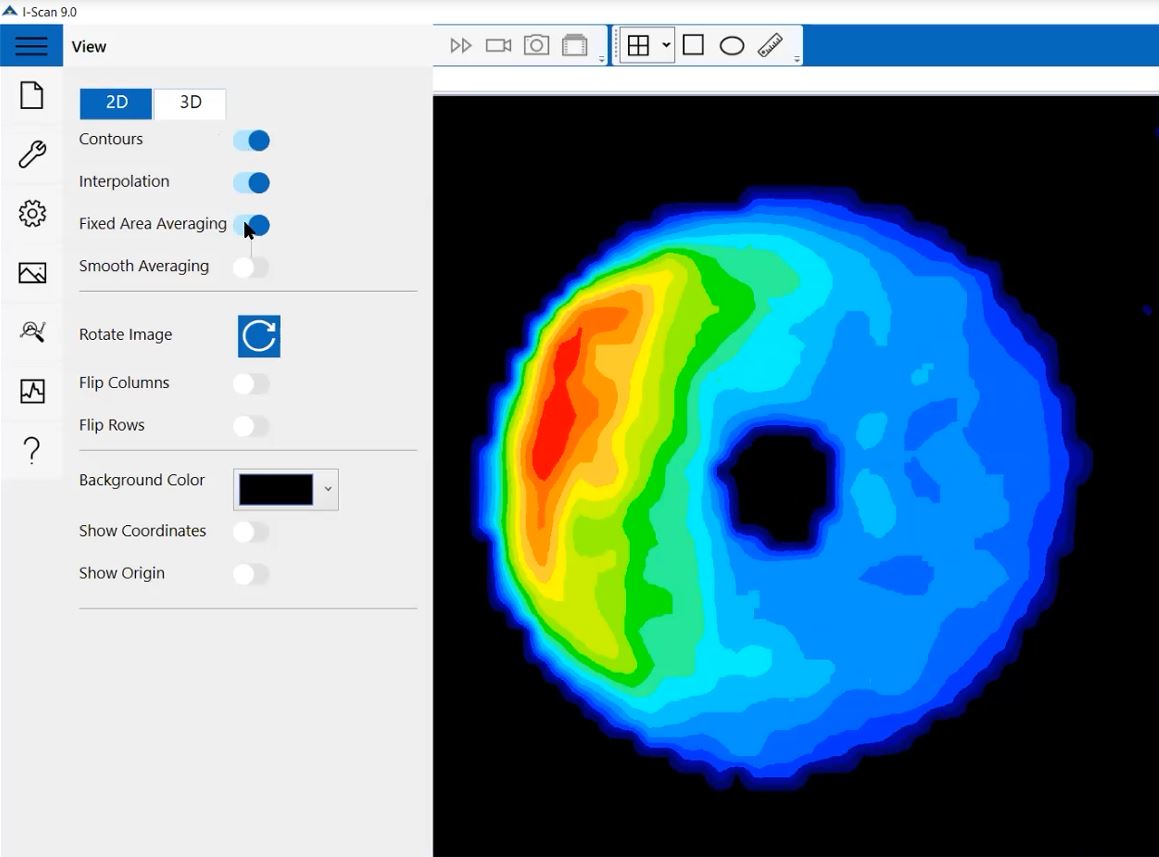Image resolution: width=1159 pixels, height=857 pixels.
Task: Open the hamburger menu
Action: point(31,46)
